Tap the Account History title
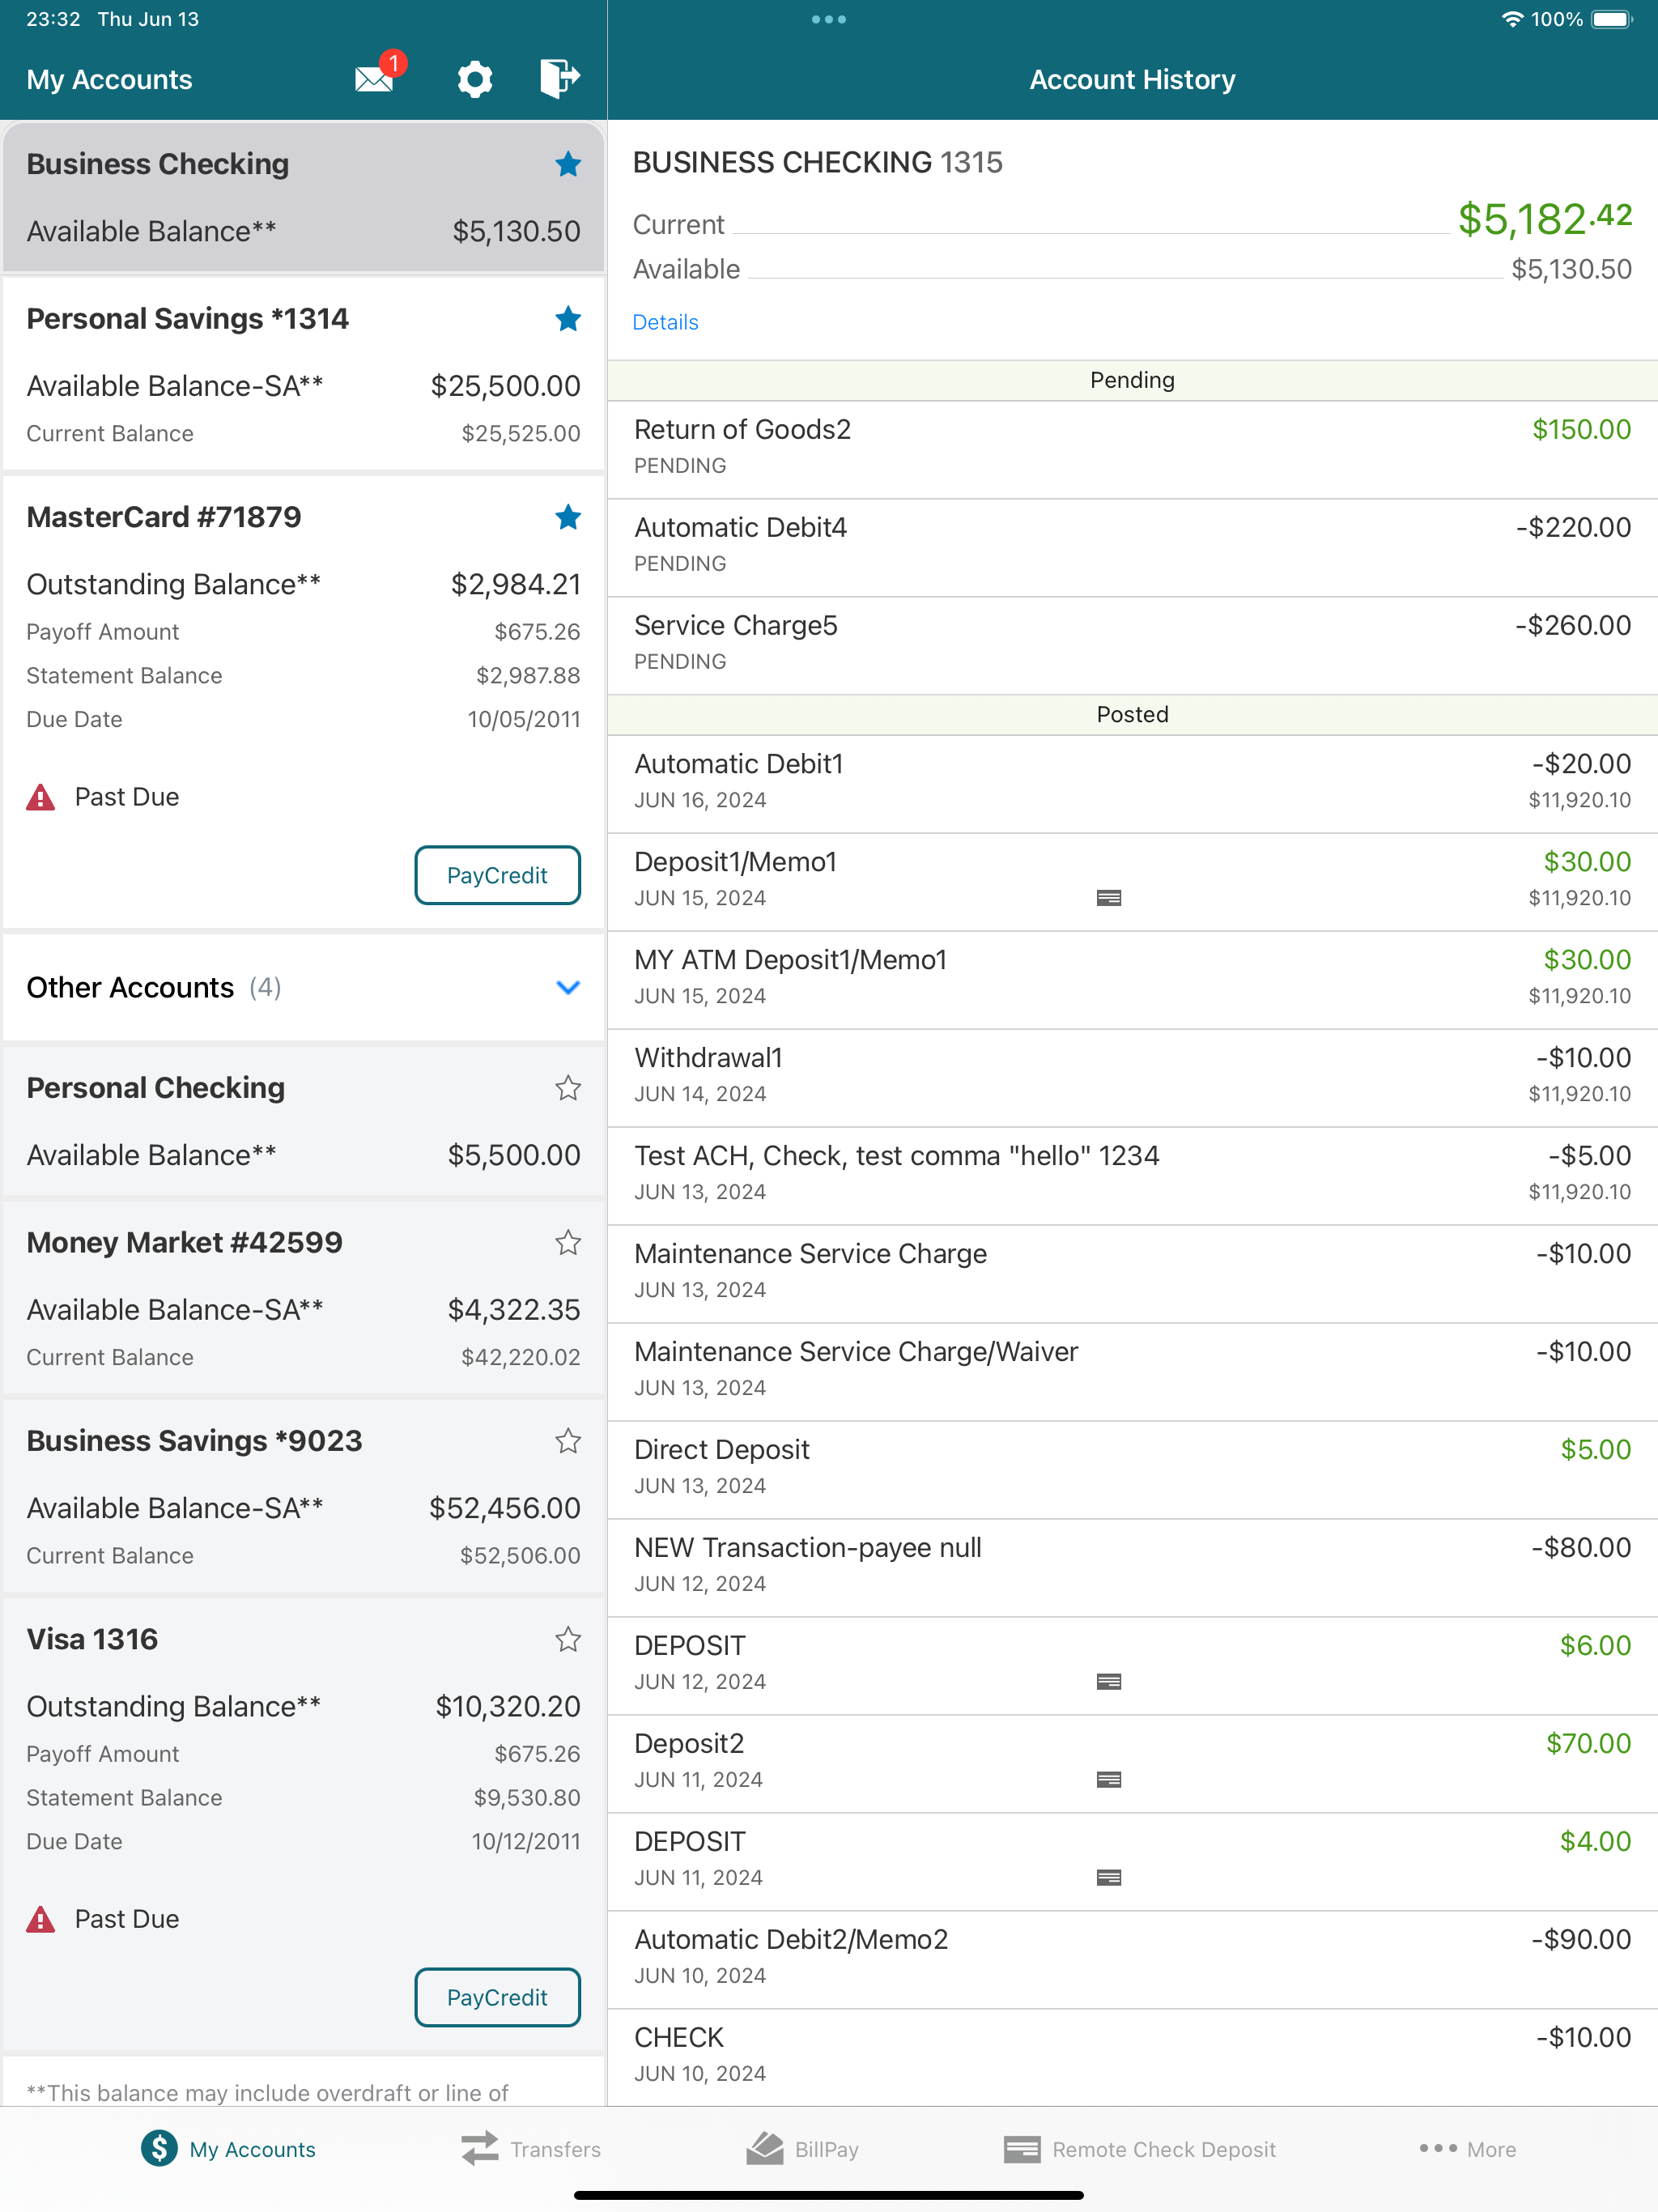The height and width of the screenshot is (2212, 1658). 1132,80
